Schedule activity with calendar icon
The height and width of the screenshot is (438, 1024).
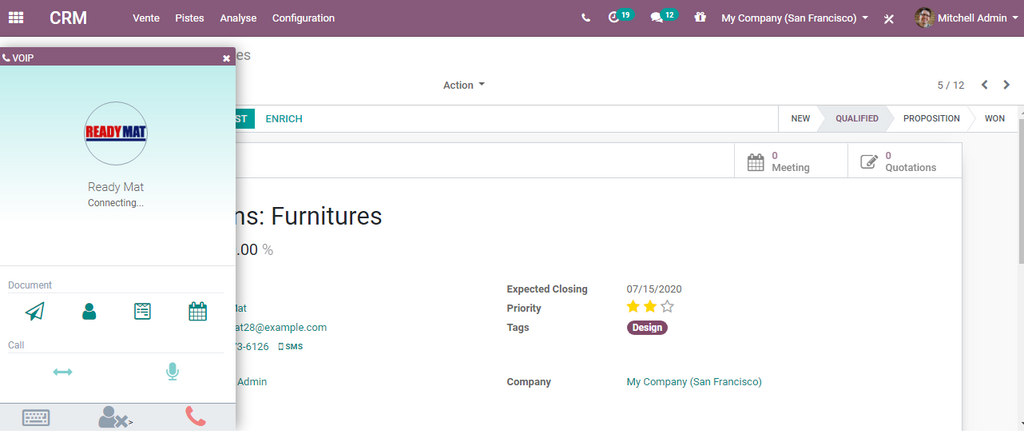[198, 312]
